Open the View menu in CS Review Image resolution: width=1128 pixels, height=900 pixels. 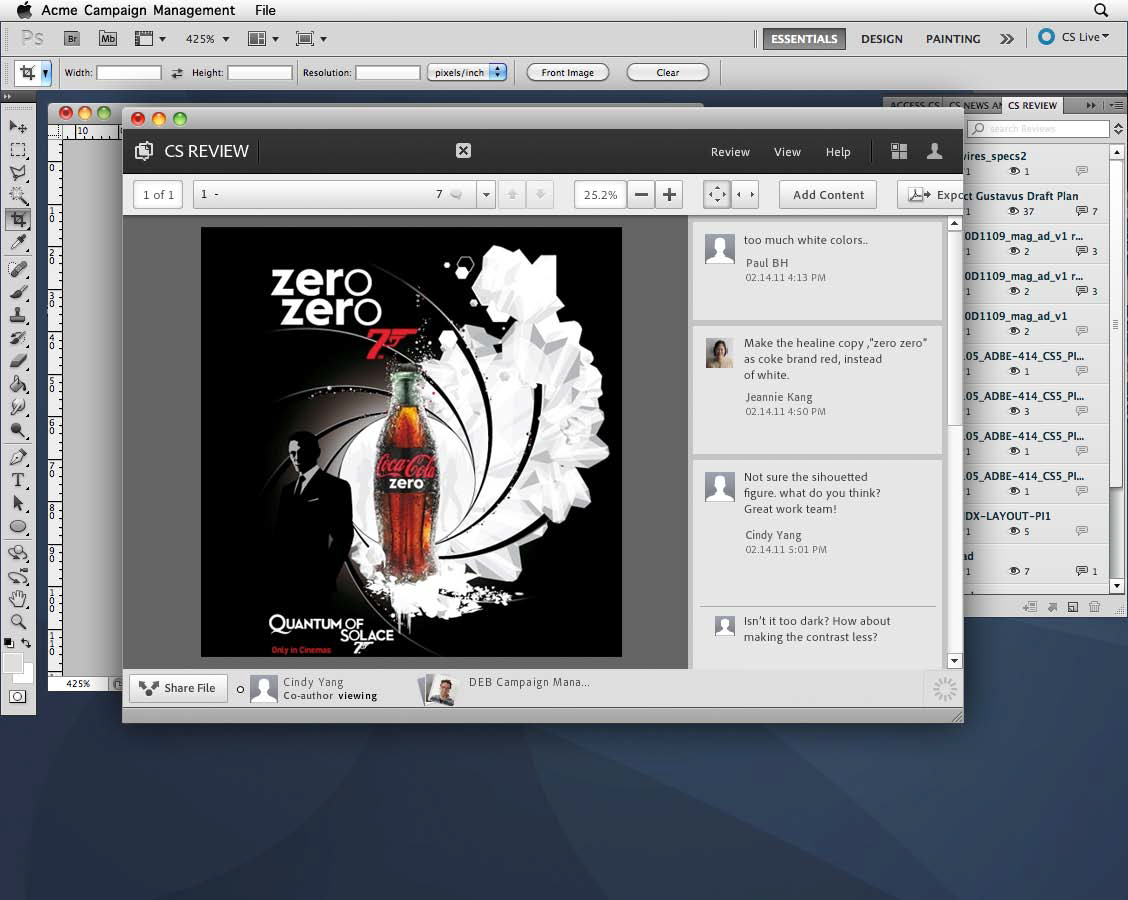787,152
